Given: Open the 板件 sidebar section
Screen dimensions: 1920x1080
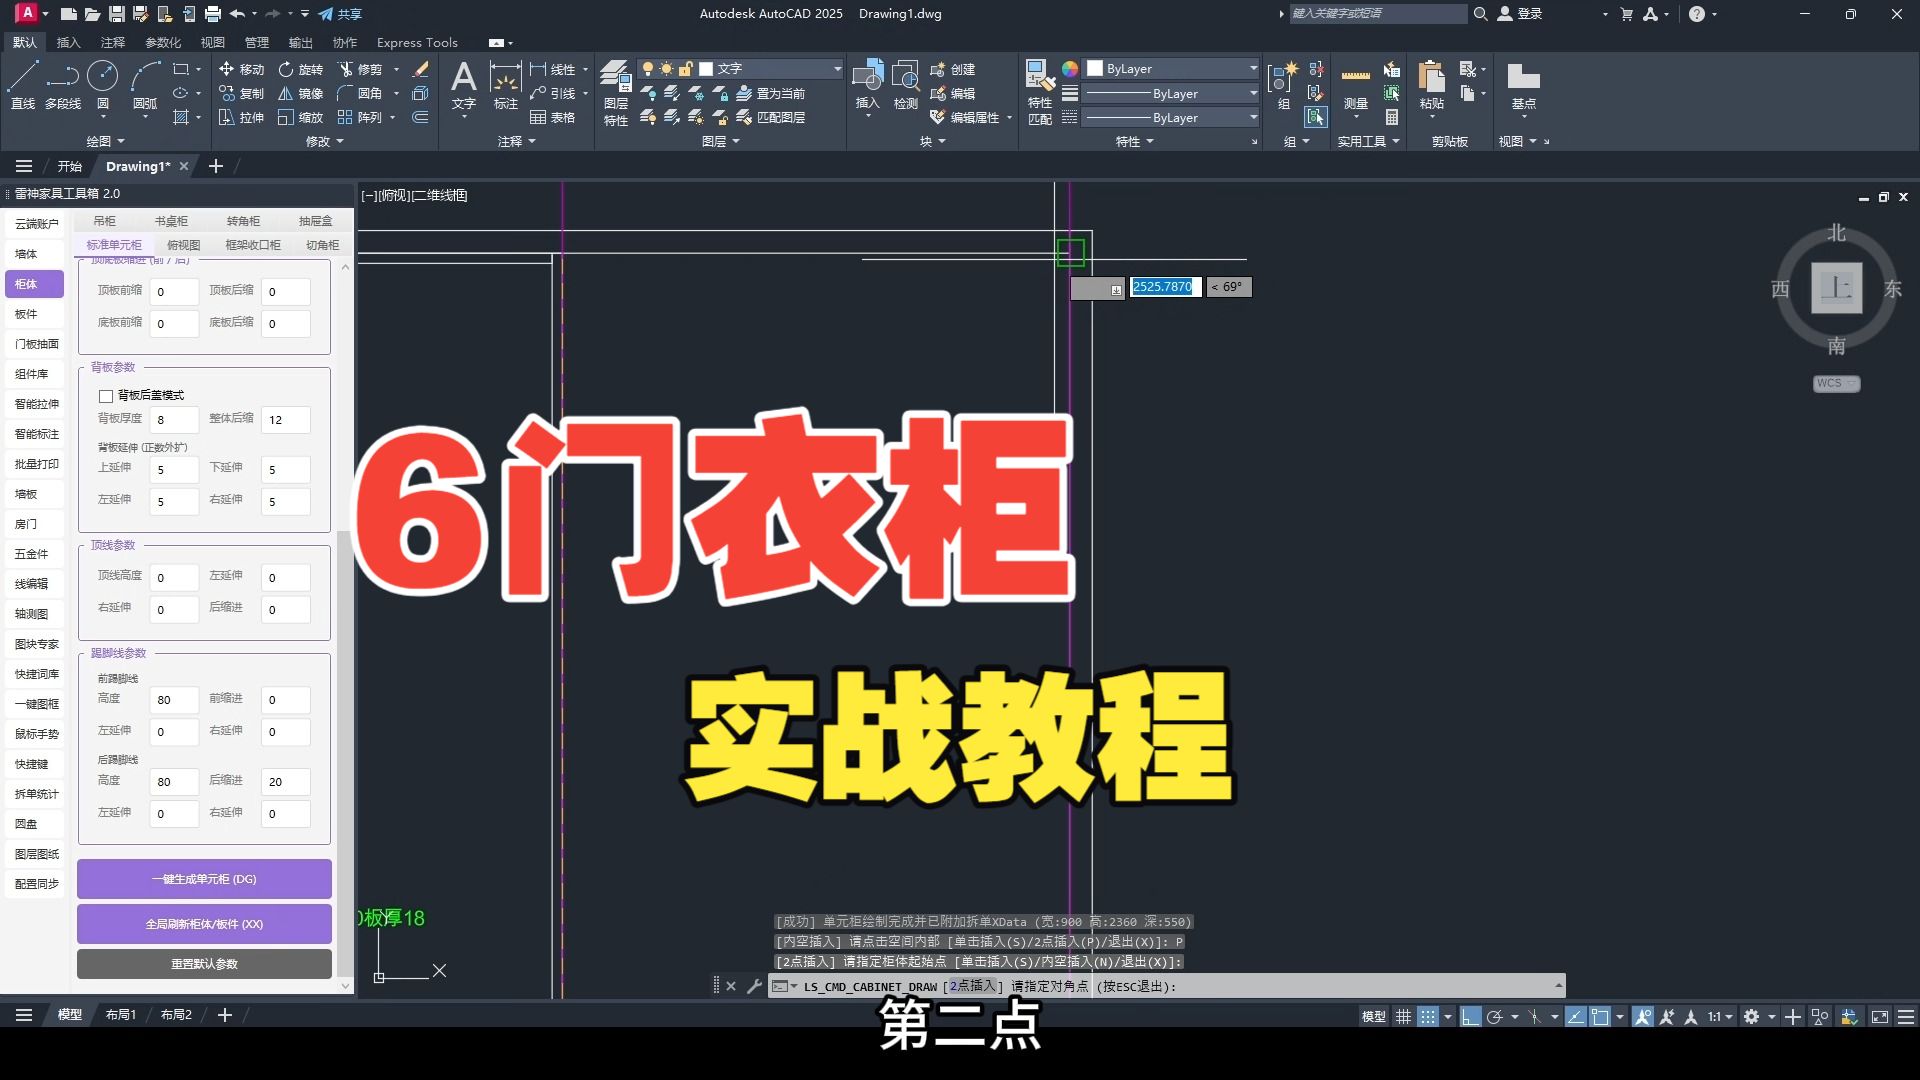Looking at the screenshot, I should [x=34, y=314].
